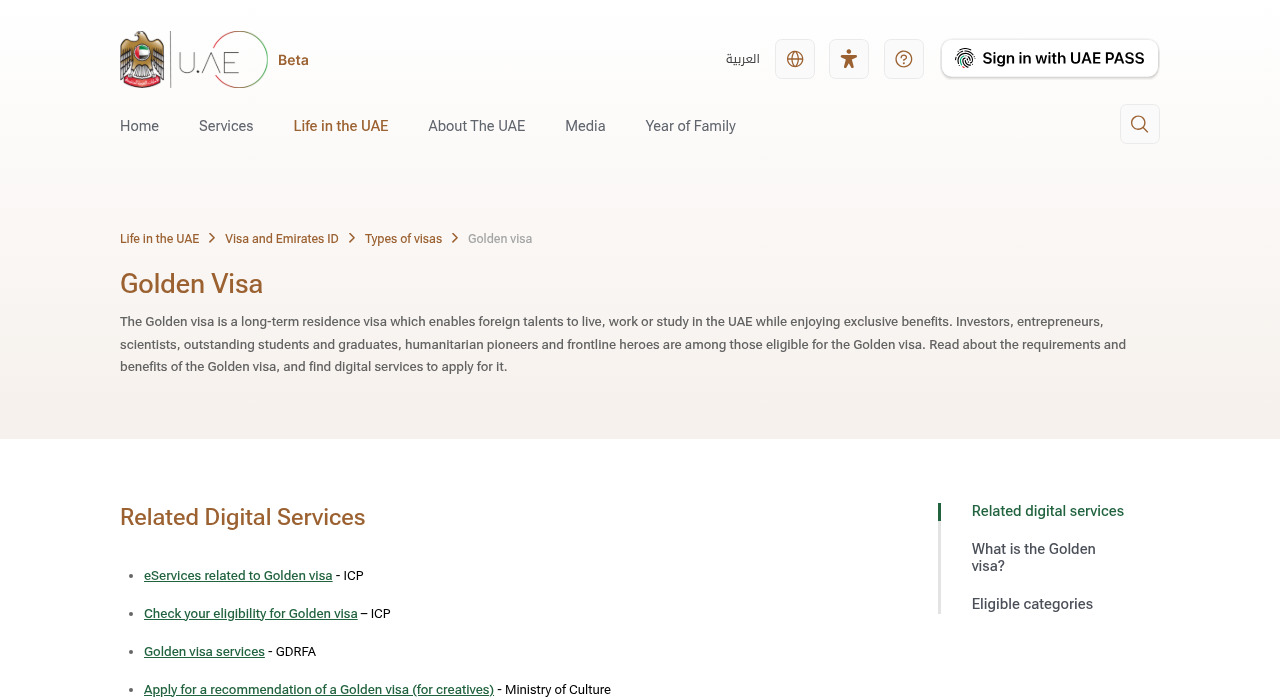
Task: Switch to the Arabic language link
Action: click(743, 59)
